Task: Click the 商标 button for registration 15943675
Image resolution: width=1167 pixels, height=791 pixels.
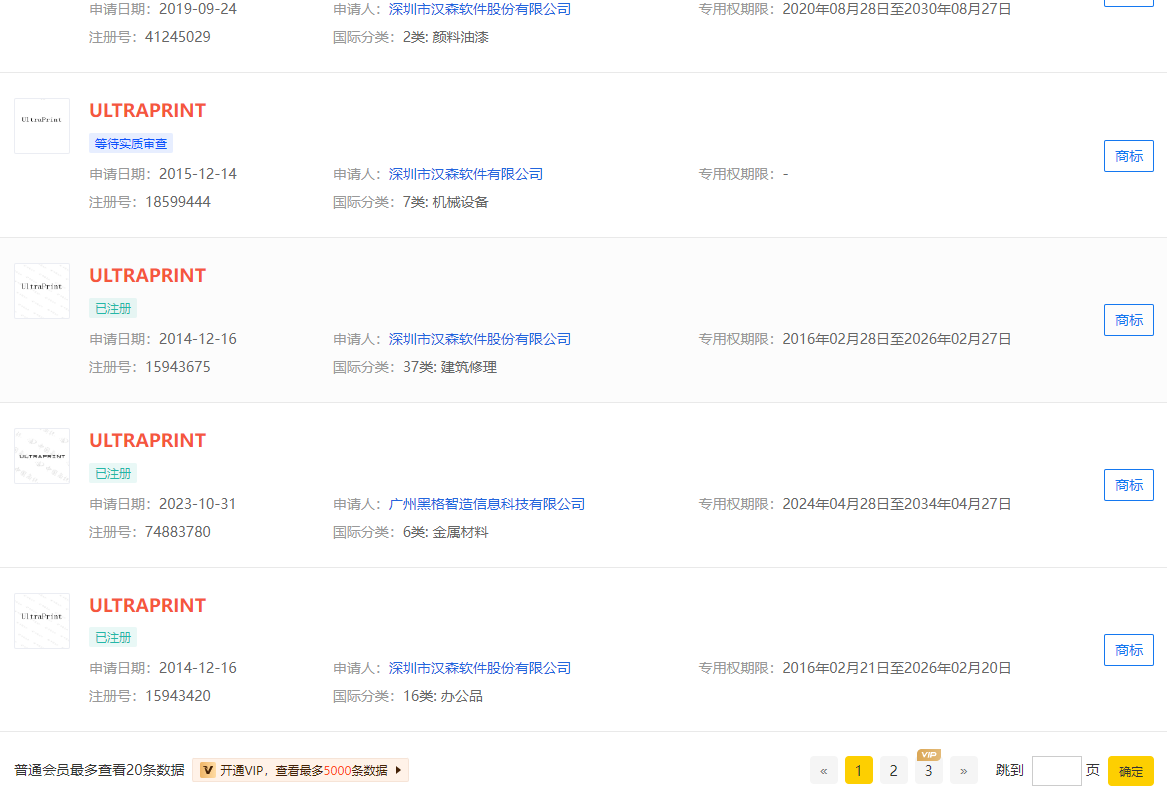Action: point(1128,320)
